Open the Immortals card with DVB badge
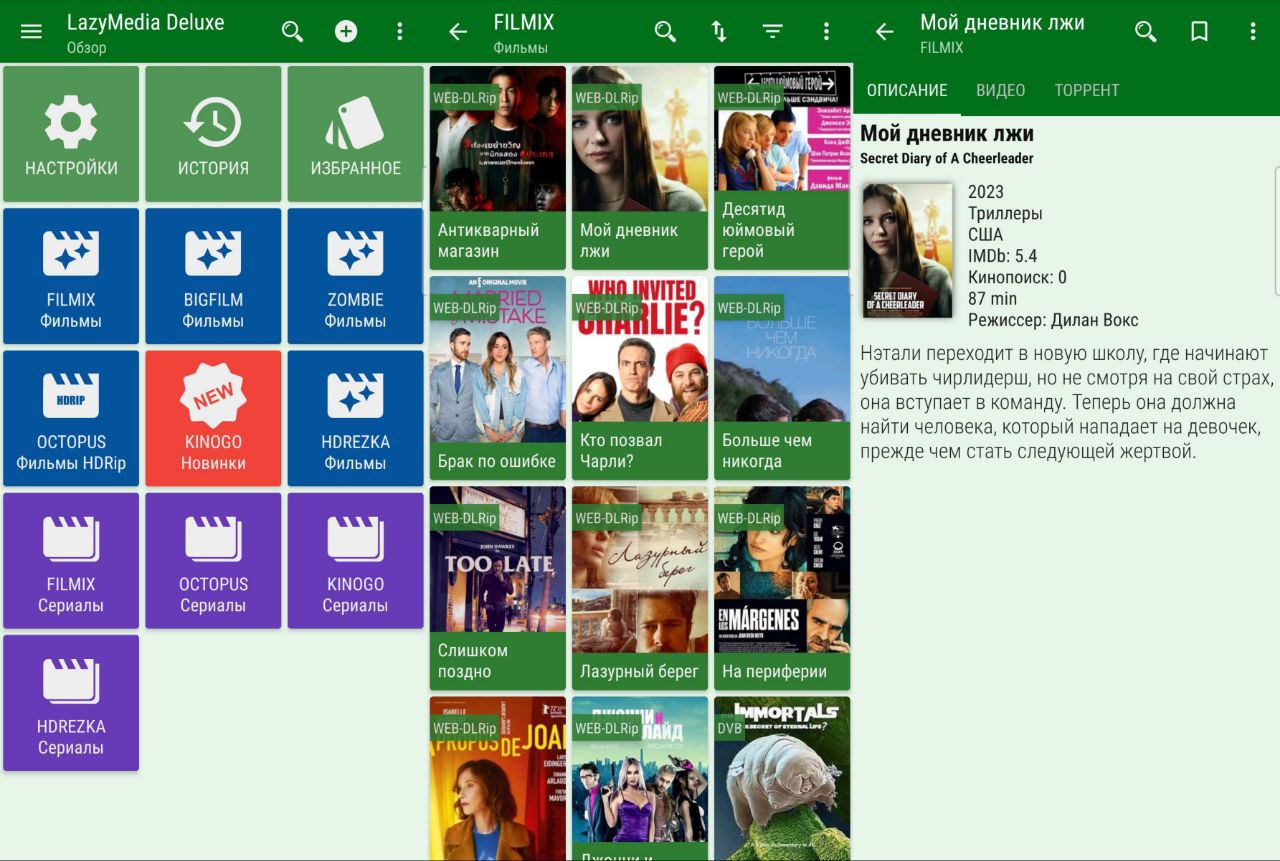1280x861 pixels. click(782, 778)
